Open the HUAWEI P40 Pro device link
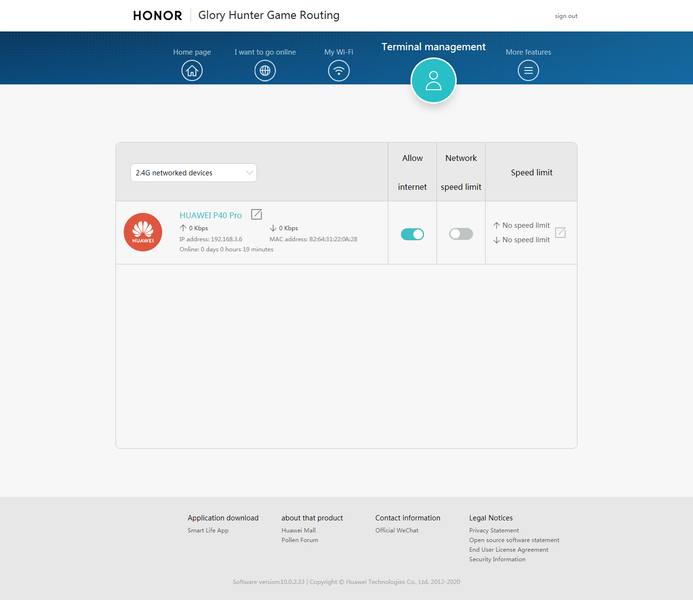Image resolution: width=693 pixels, height=600 pixels. [210, 215]
